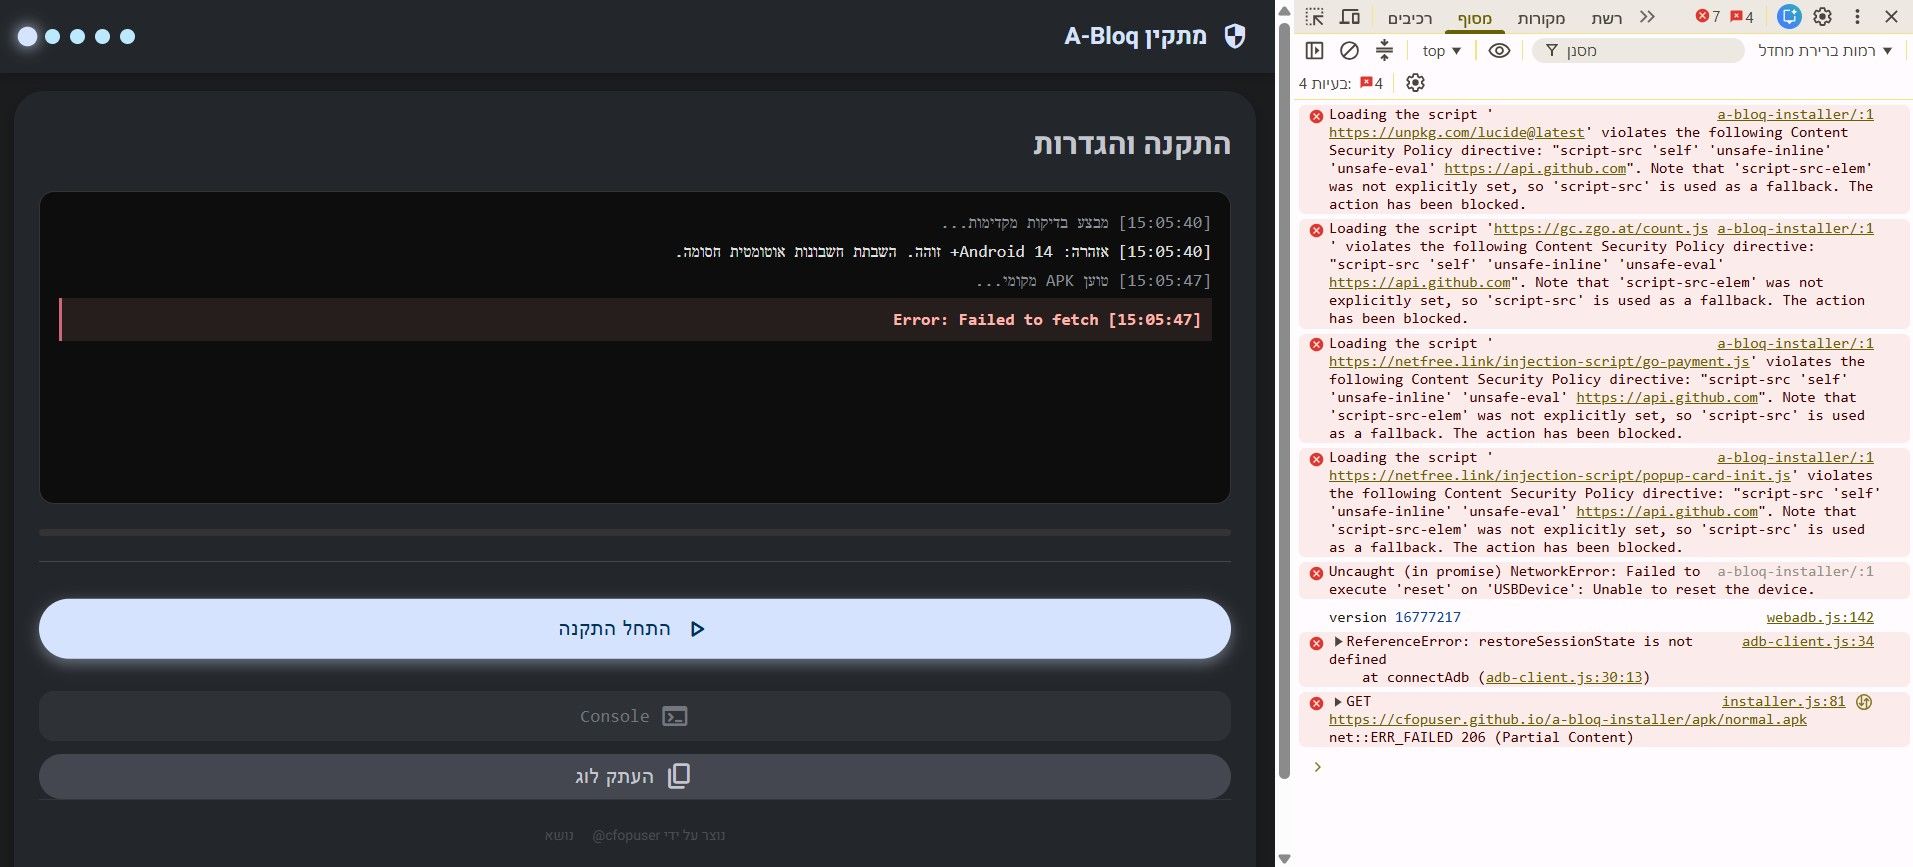
Task: Open the Console button in installer
Action: pyautogui.click(x=635, y=716)
